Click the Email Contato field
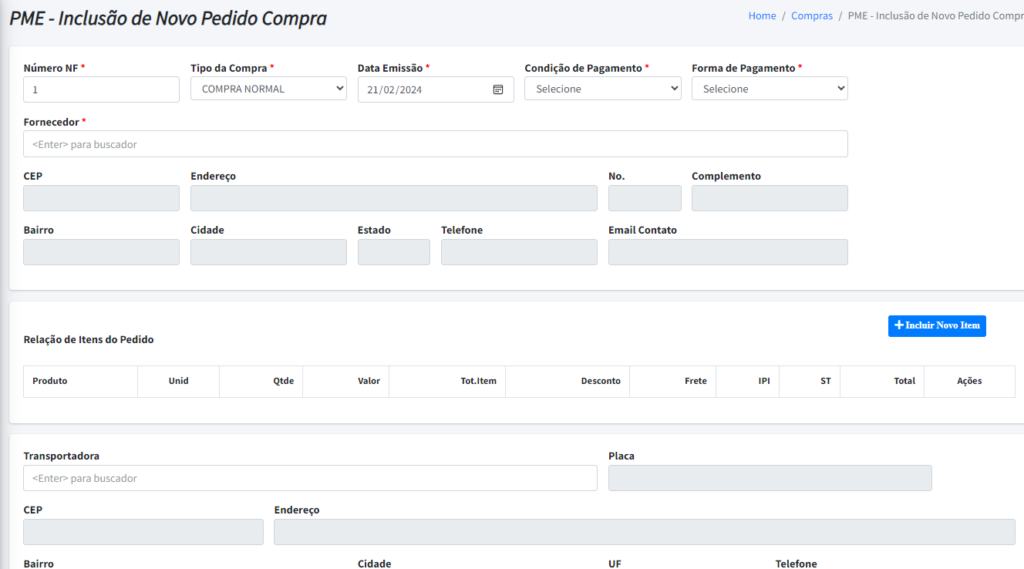The height and width of the screenshot is (569, 1024). click(727, 252)
